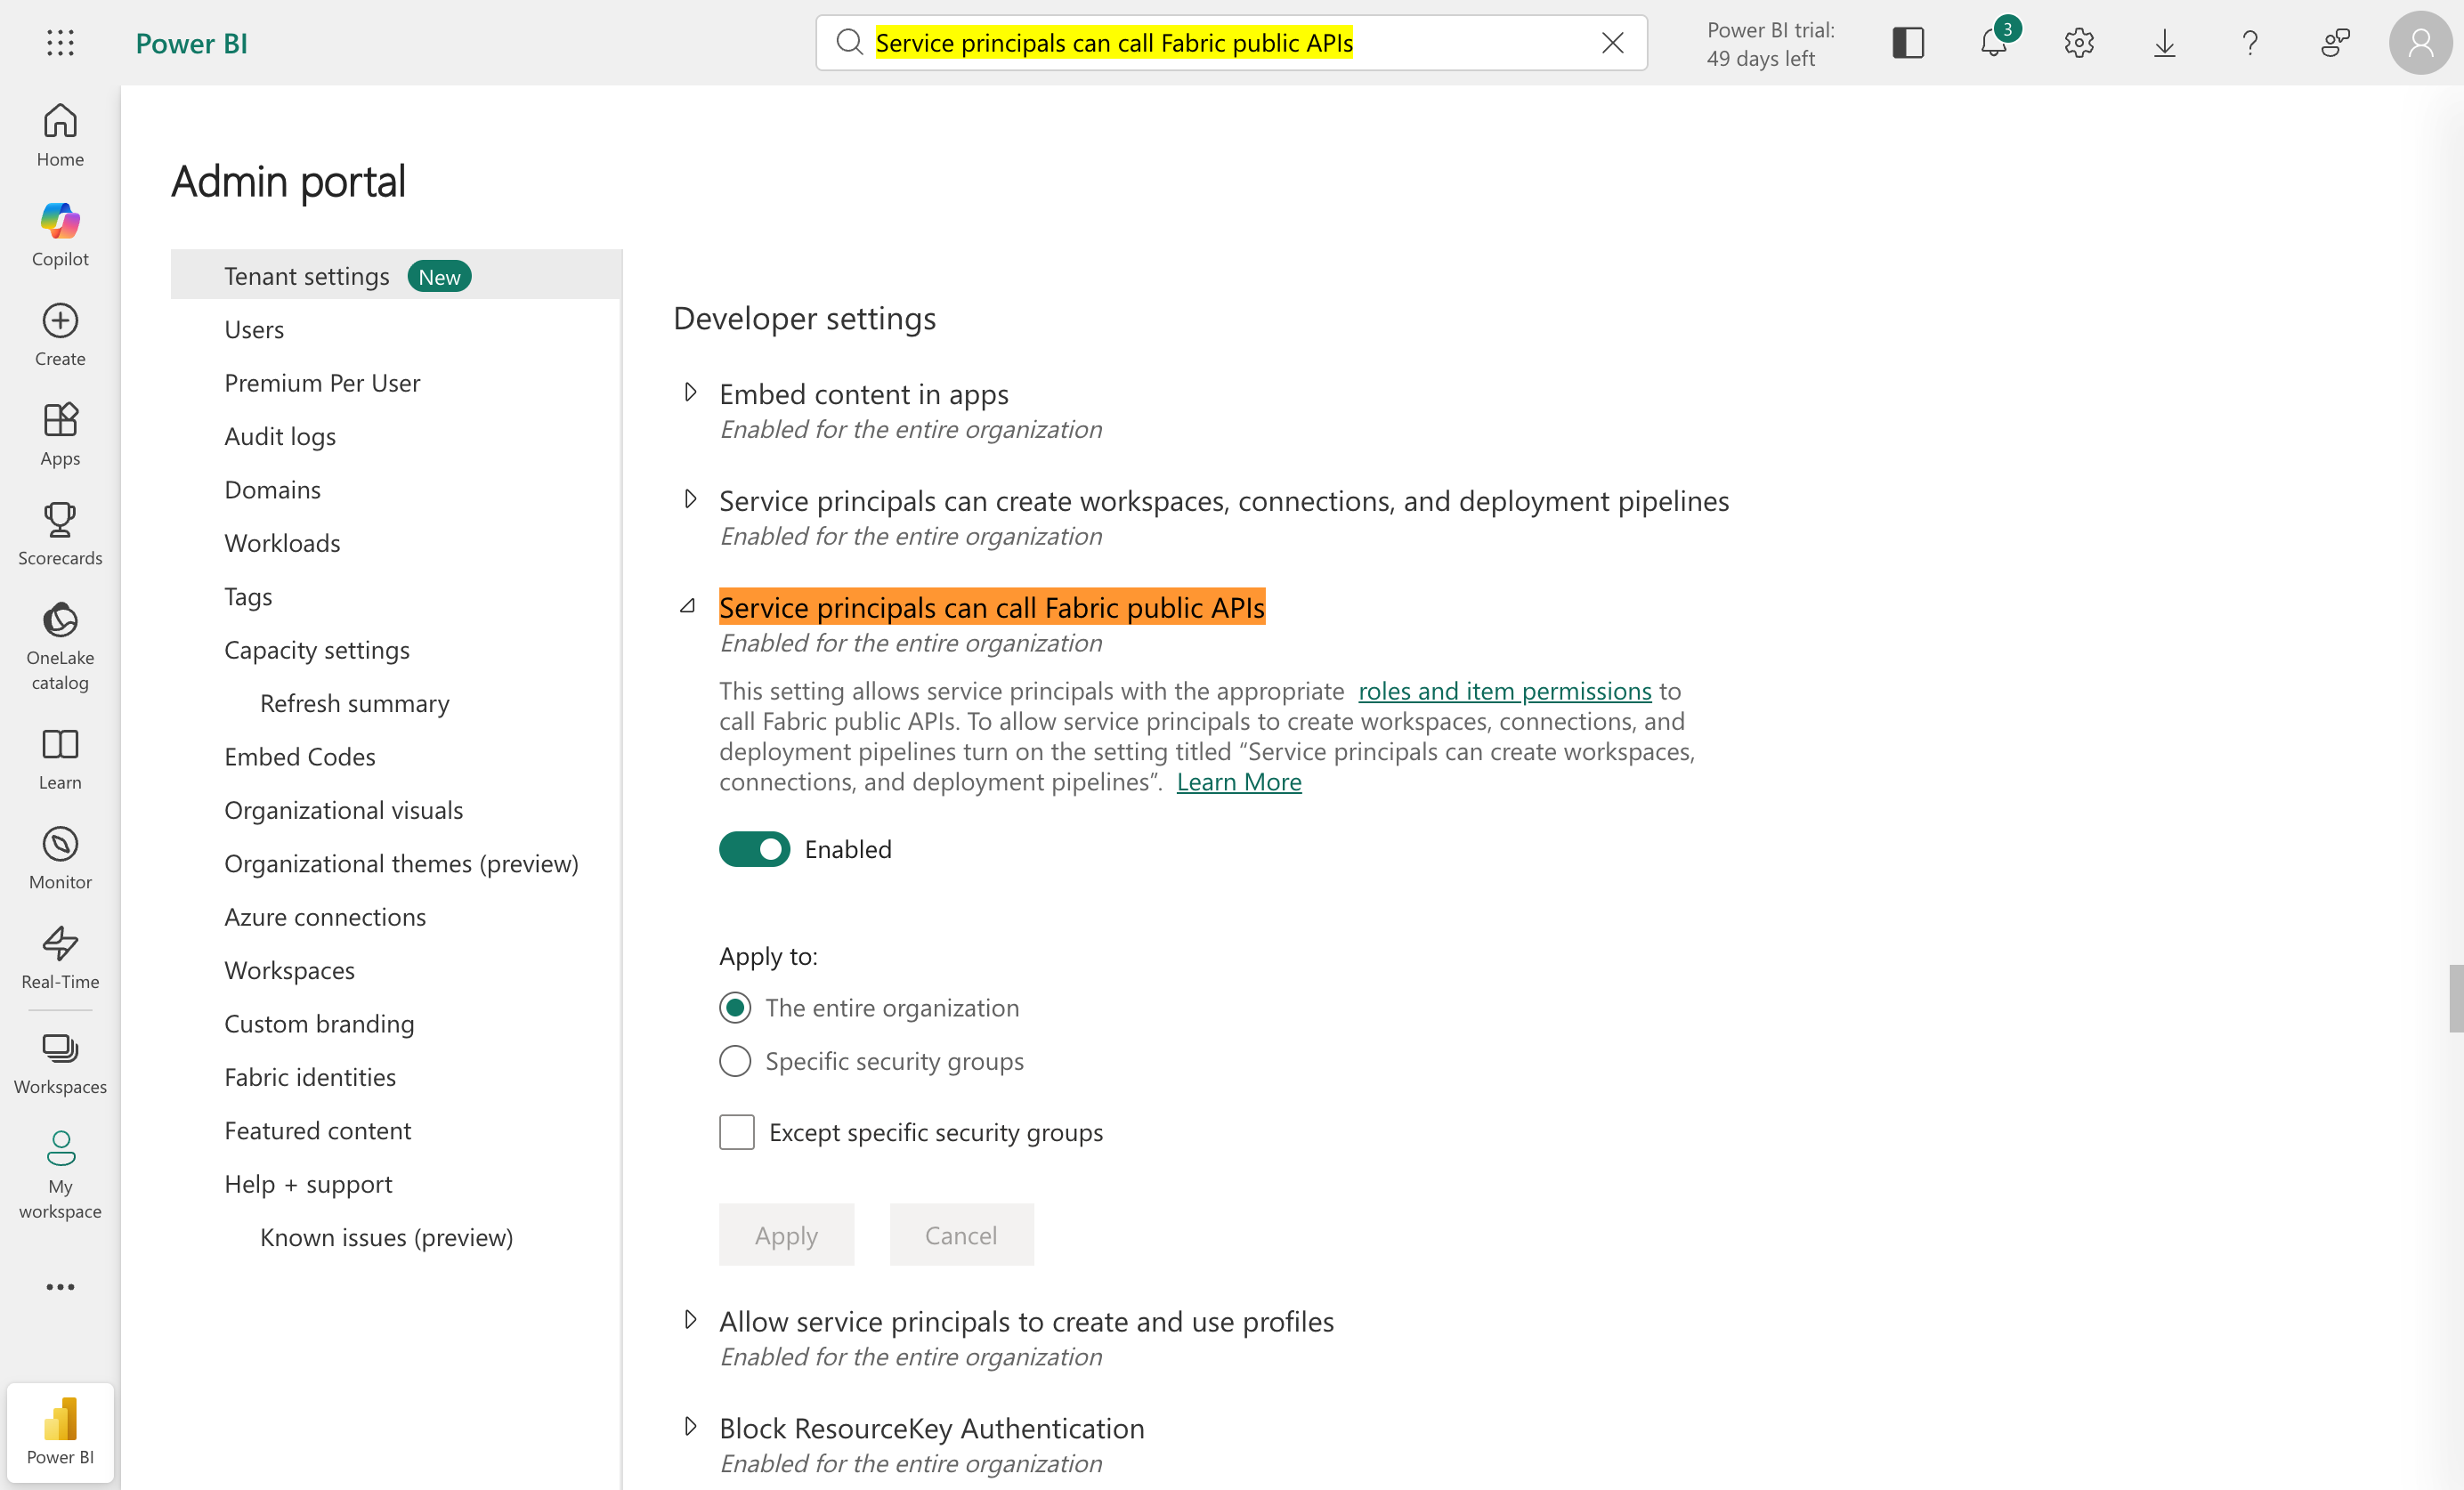Collapse Service principals can call Fabric APIs

pyautogui.click(x=688, y=606)
